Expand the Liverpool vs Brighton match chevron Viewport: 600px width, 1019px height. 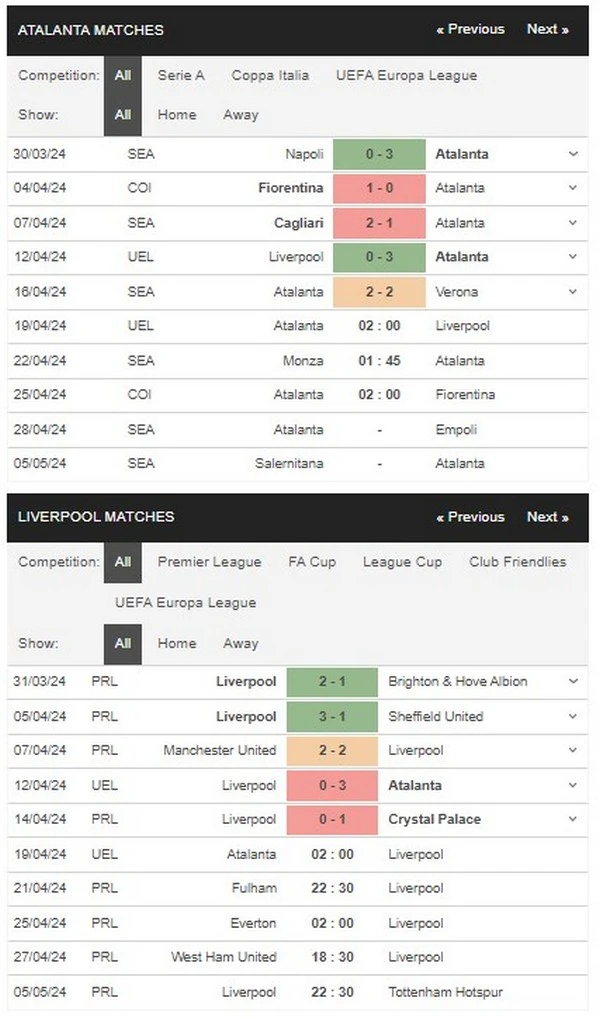click(573, 681)
